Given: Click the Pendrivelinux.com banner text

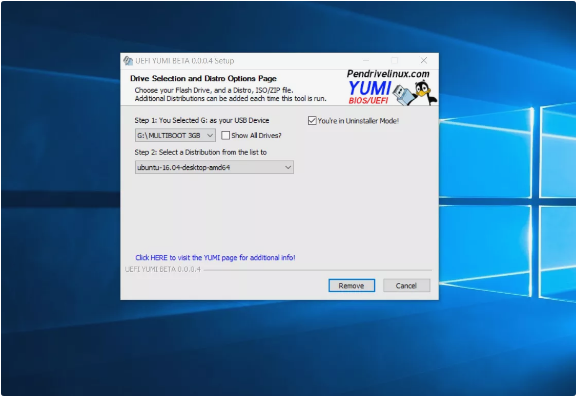Looking at the screenshot, I should tap(388, 74).
